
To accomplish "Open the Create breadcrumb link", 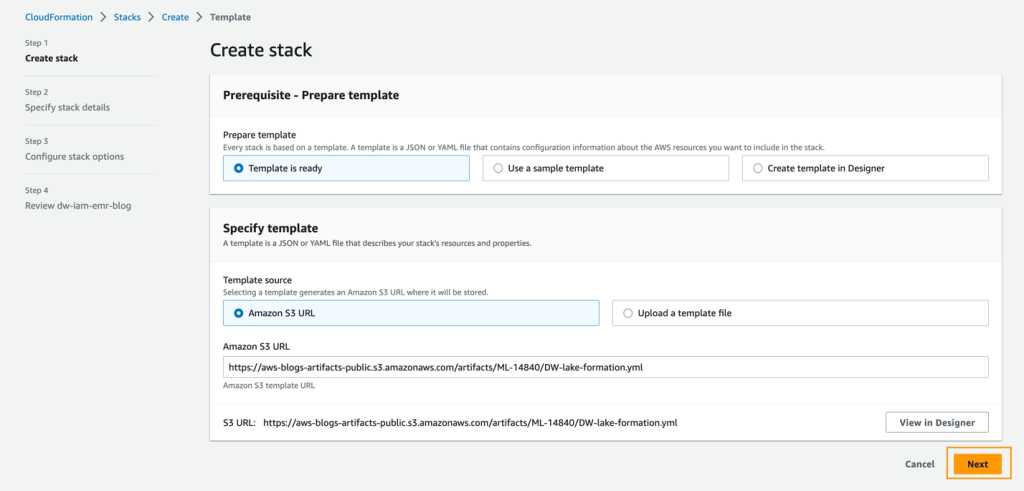I will coord(176,17).
